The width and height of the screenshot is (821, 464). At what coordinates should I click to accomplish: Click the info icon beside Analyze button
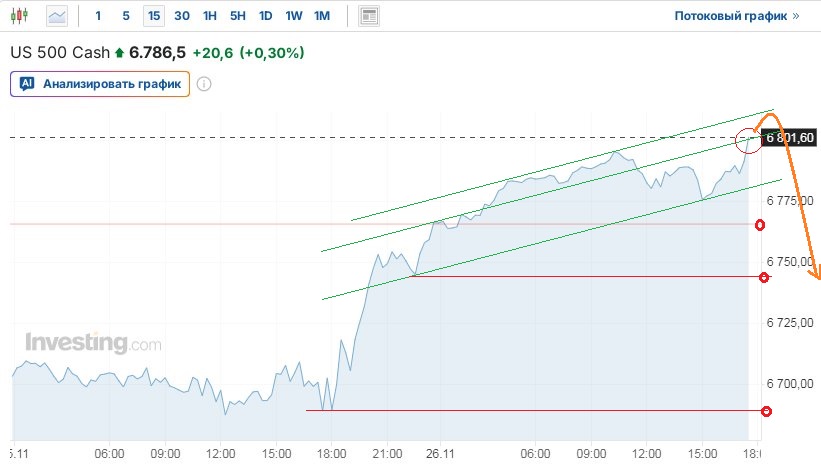[x=204, y=84]
